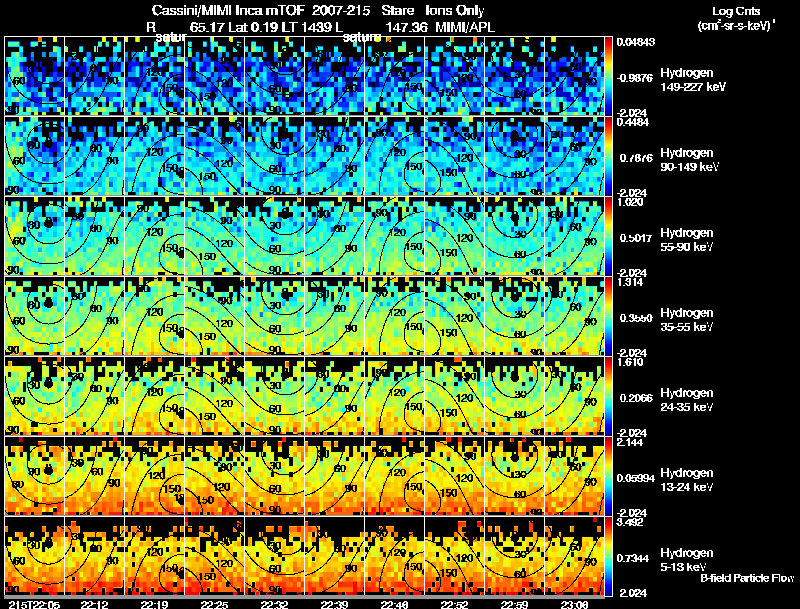800x609 pixels.
Task: Click the 22:25 time axis label
Action: 214,604
